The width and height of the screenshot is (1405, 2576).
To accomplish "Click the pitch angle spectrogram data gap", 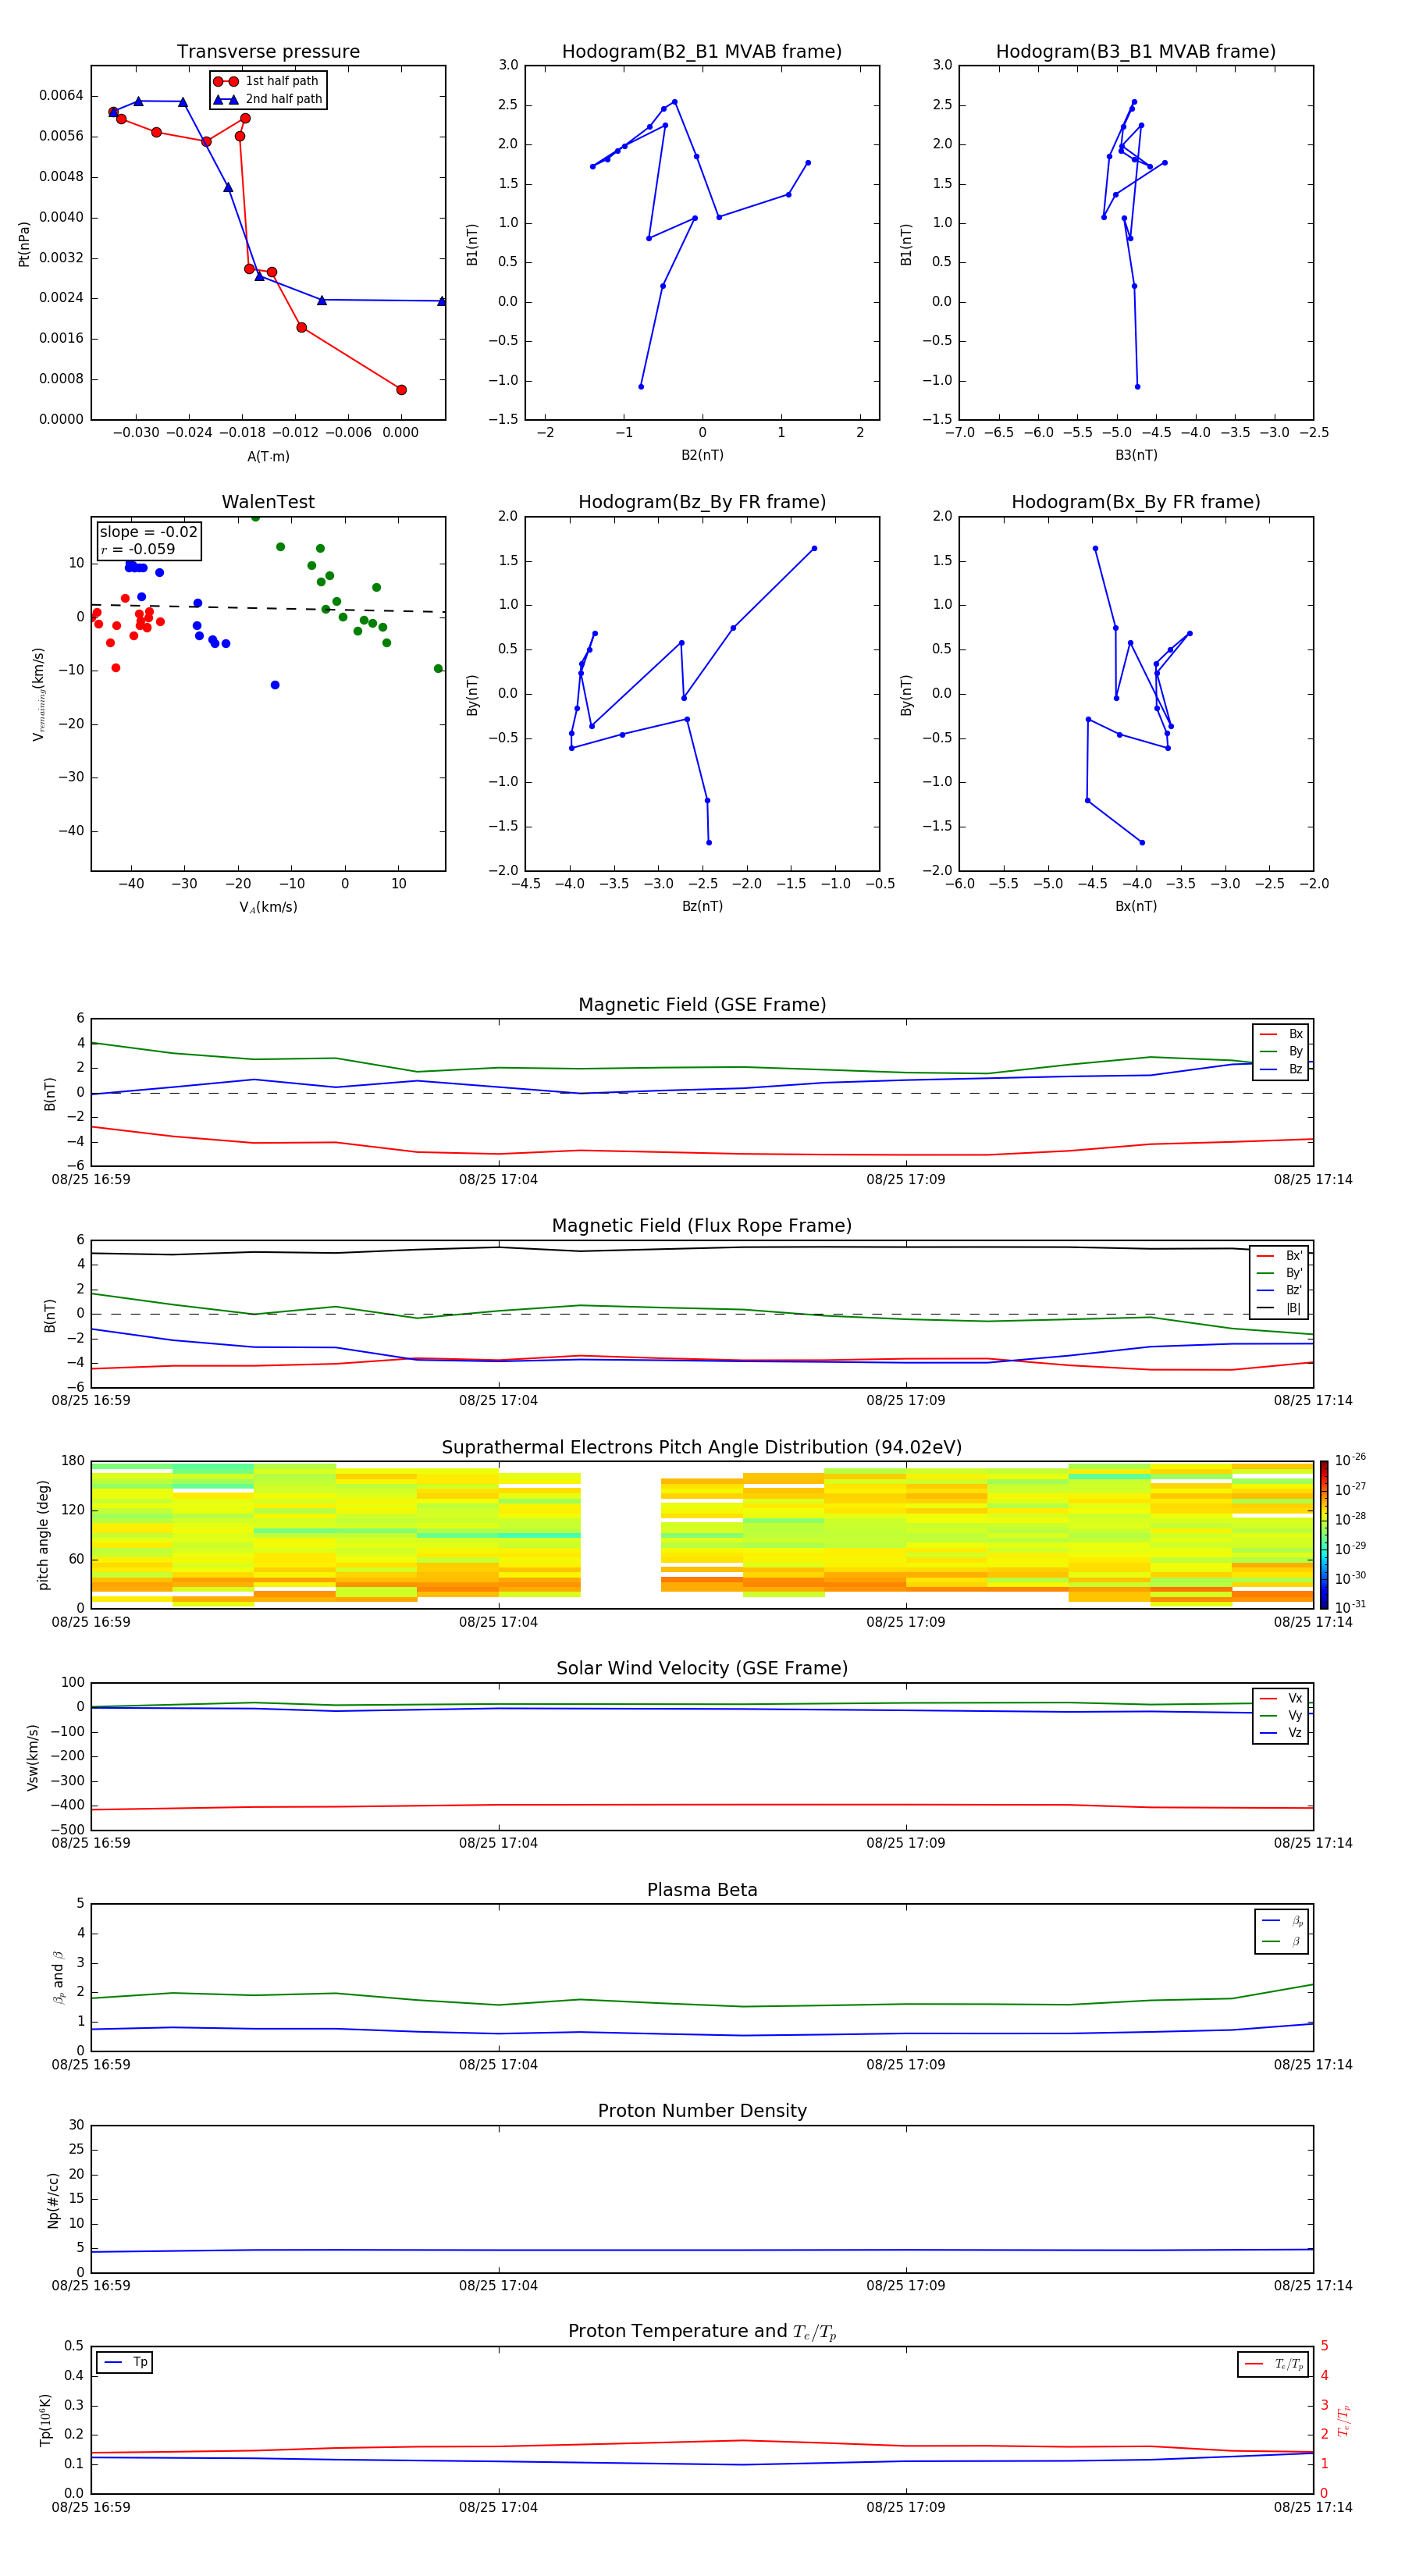I will (621, 1534).
